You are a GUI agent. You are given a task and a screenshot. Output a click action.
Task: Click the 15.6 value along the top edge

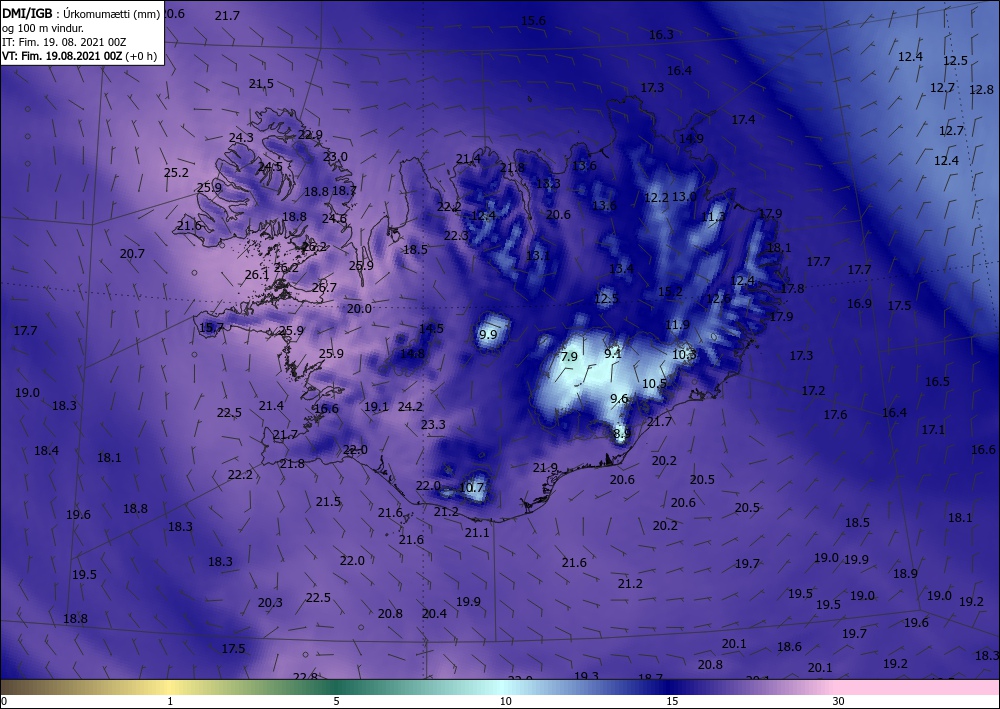tap(533, 20)
